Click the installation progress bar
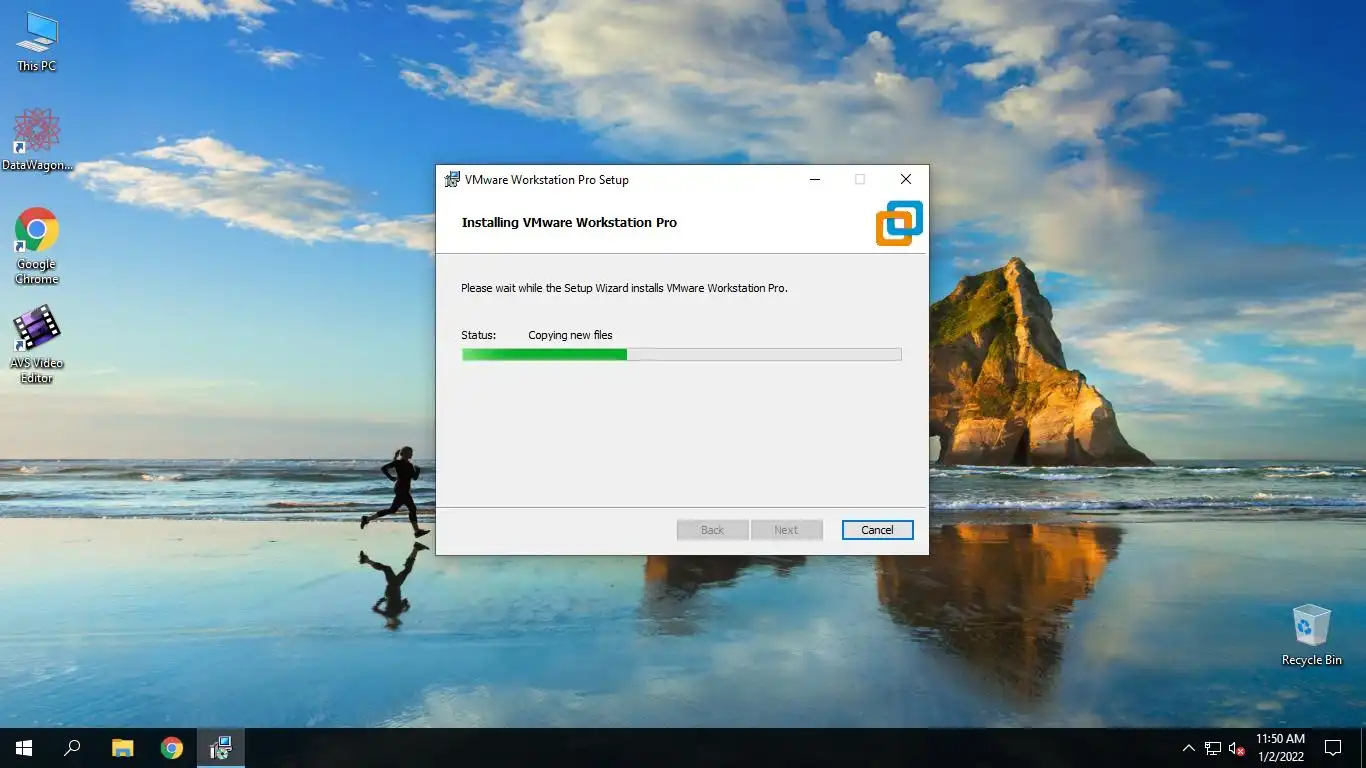1366x768 pixels. pyautogui.click(x=681, y=354)
